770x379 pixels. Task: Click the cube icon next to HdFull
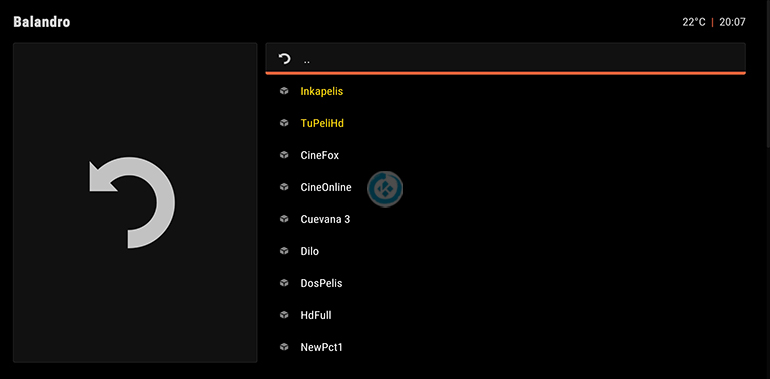tap(284, 315)
